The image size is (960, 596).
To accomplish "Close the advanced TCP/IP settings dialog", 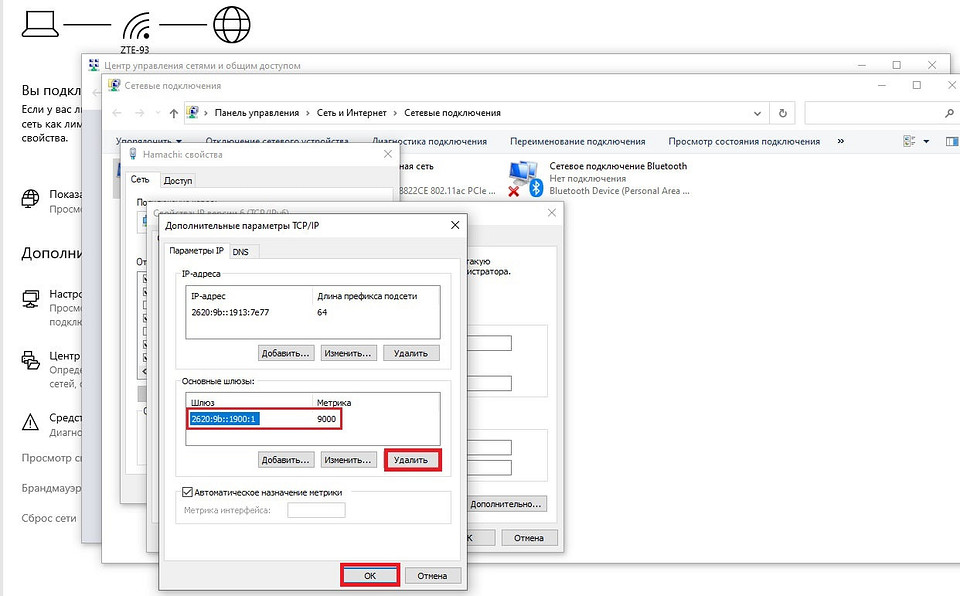I will (x=455, y=227).
